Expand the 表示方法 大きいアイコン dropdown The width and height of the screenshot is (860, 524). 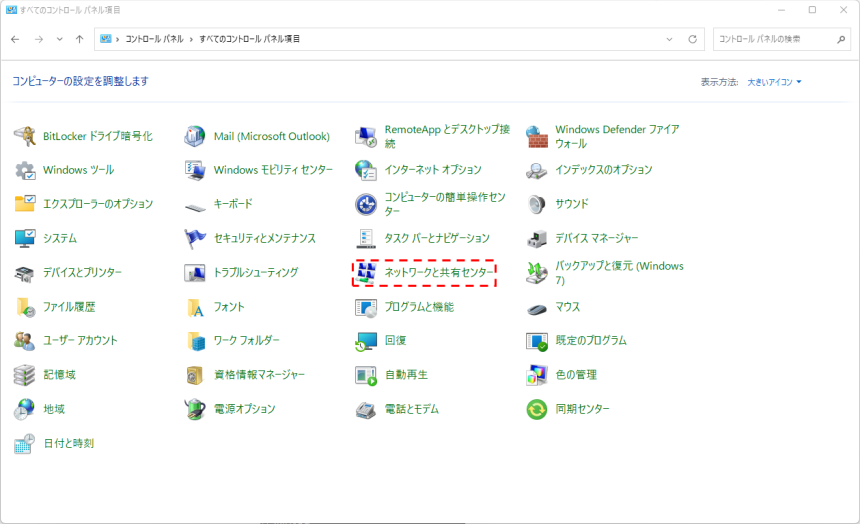(x=774, y=82)
